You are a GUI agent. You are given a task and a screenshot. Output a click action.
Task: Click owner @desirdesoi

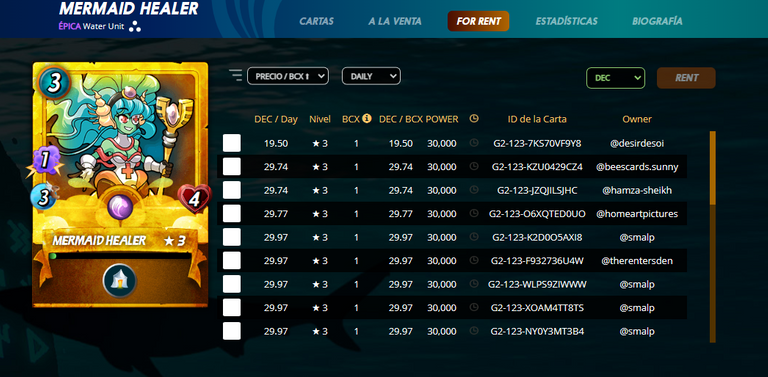pyautogui.click(x=637, y=143)
